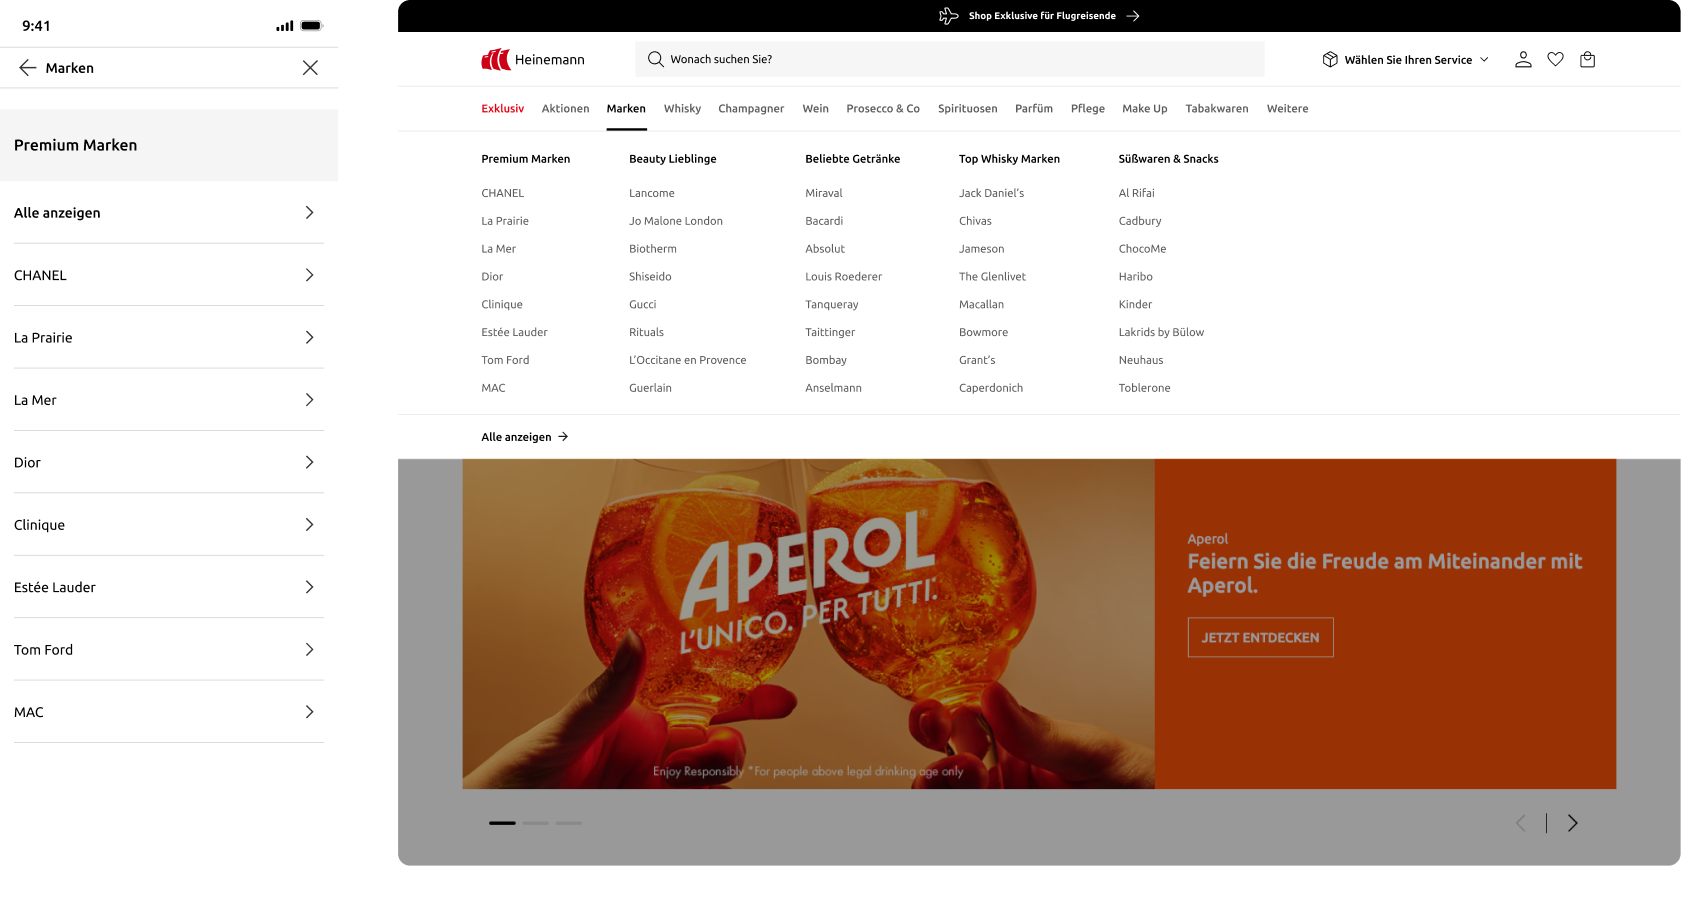
Task: Go to previous carousel slide
Action: coord(1521,823)
